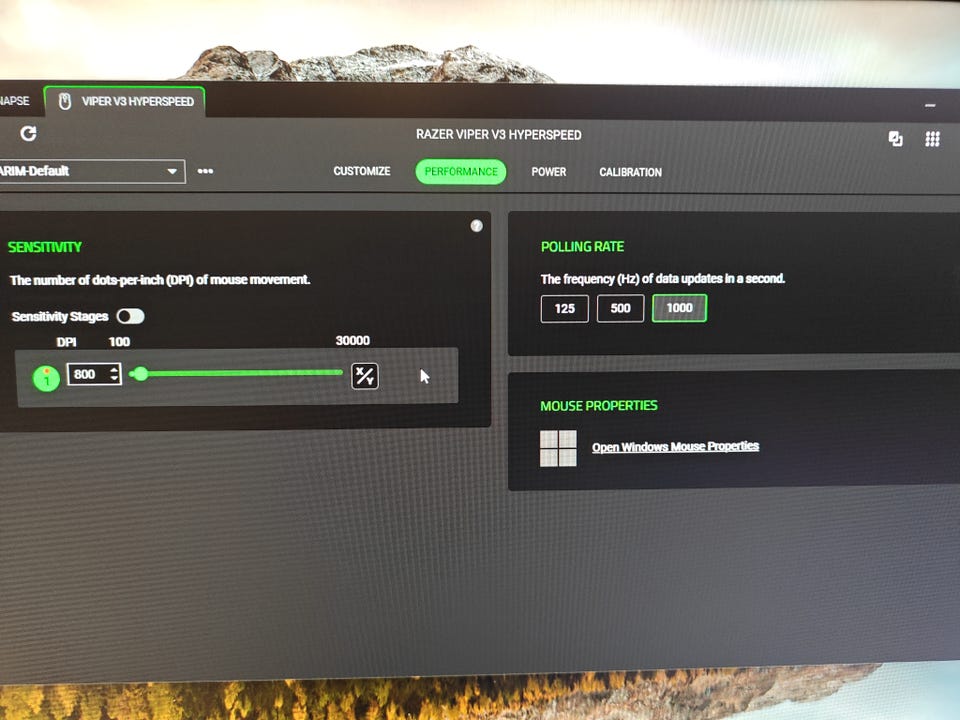Viewport: 960px width, 720px height.
Task: Set polling rate to 1000
Action: (680, 308)
